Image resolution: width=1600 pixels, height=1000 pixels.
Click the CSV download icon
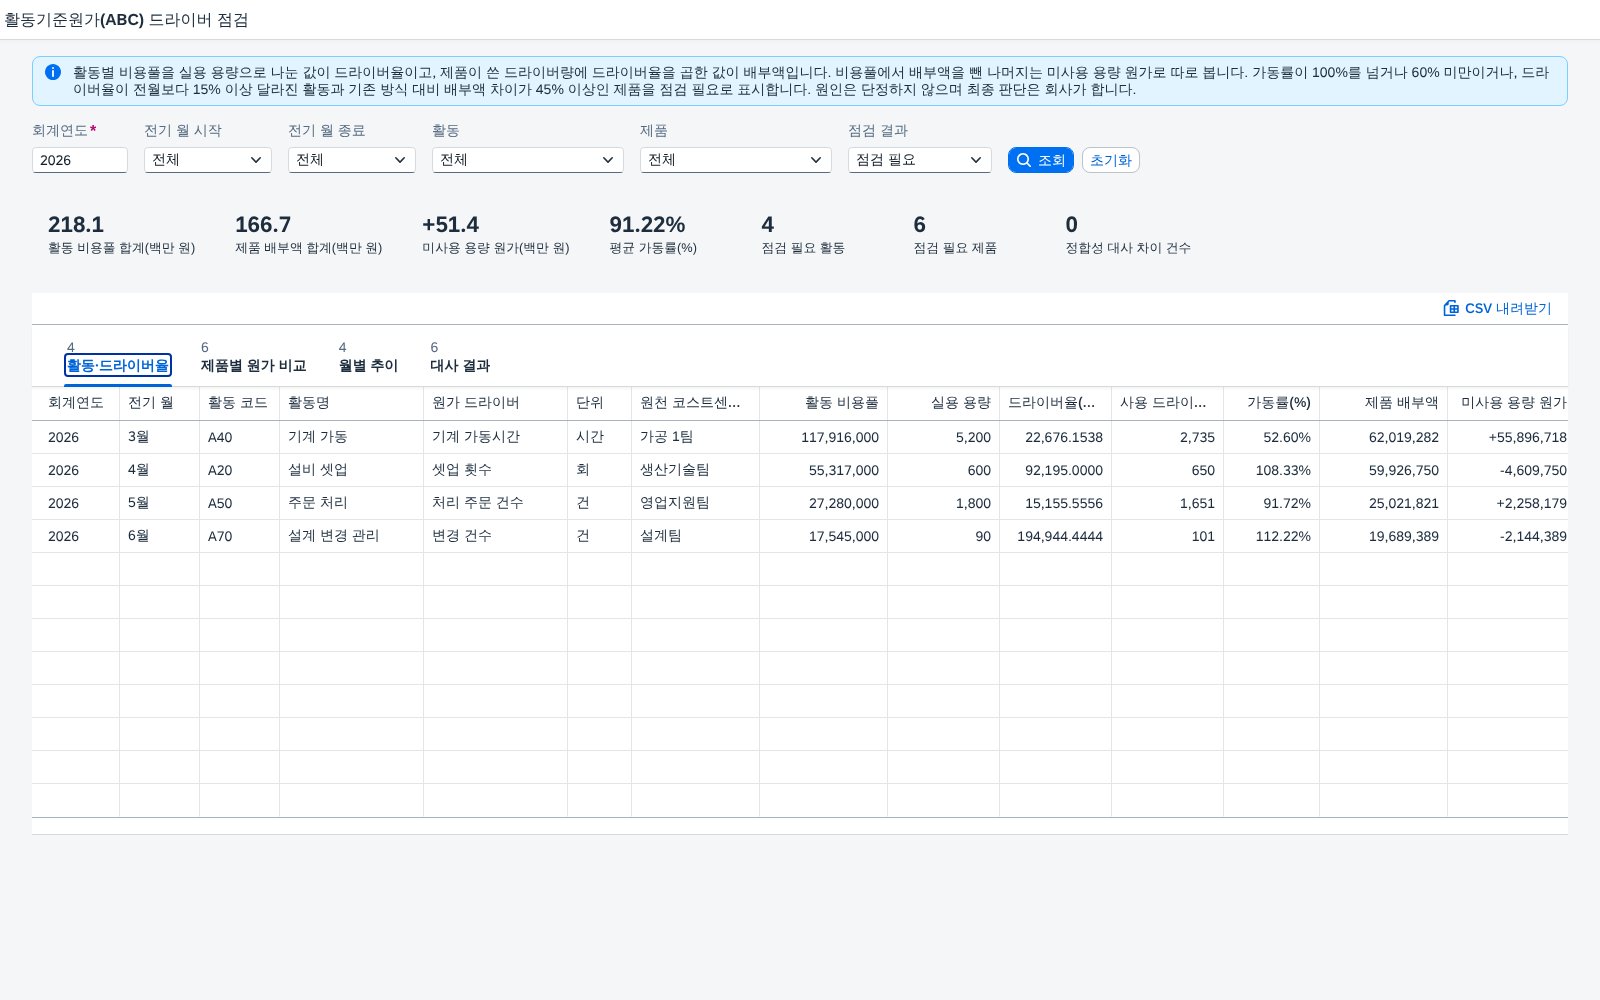click(x=1451, y=308)
